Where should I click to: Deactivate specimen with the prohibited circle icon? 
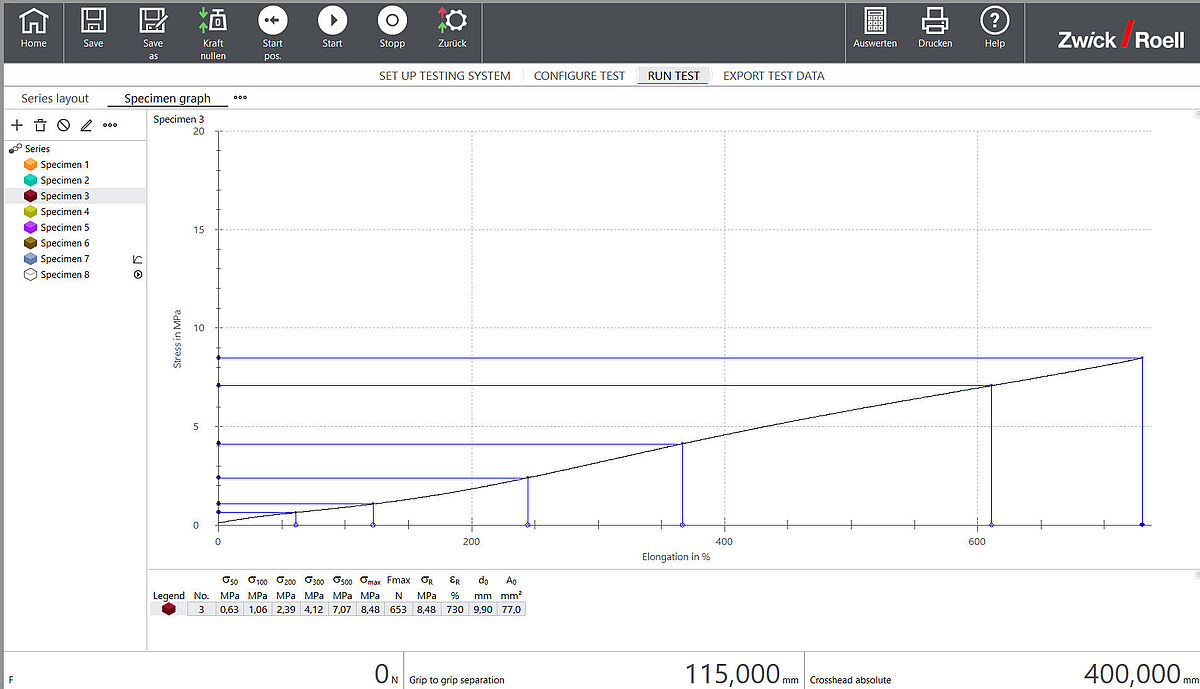click(63, 125)
